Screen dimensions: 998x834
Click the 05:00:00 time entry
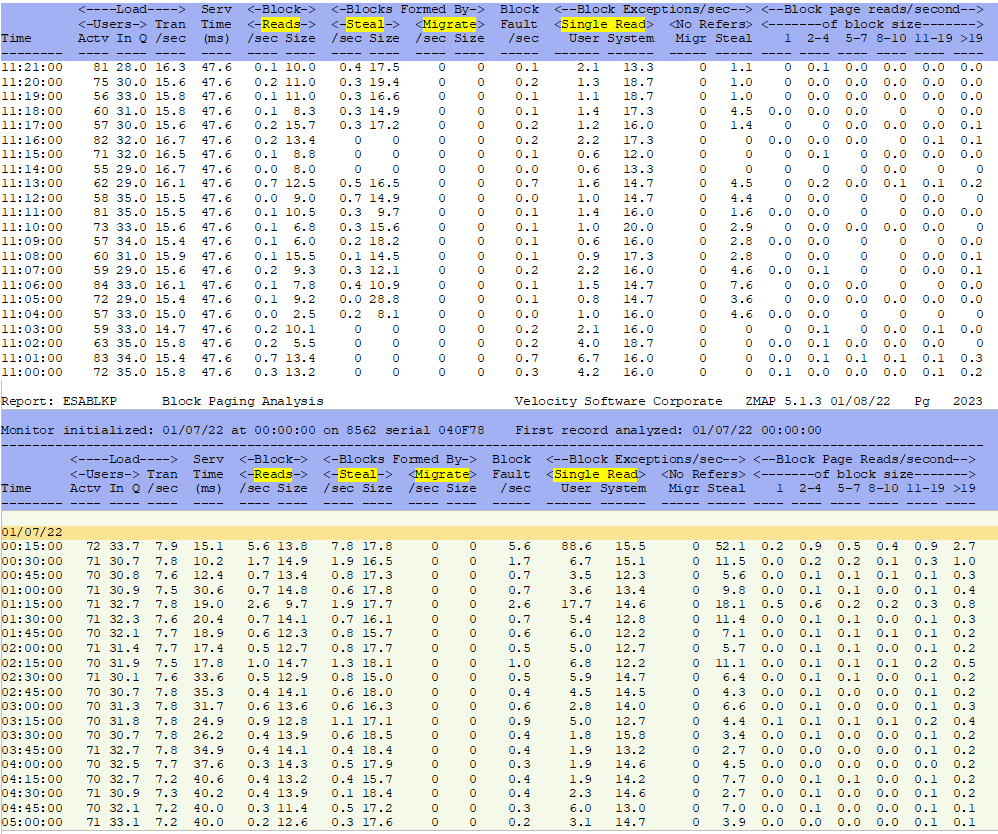[x=31, y=822]
